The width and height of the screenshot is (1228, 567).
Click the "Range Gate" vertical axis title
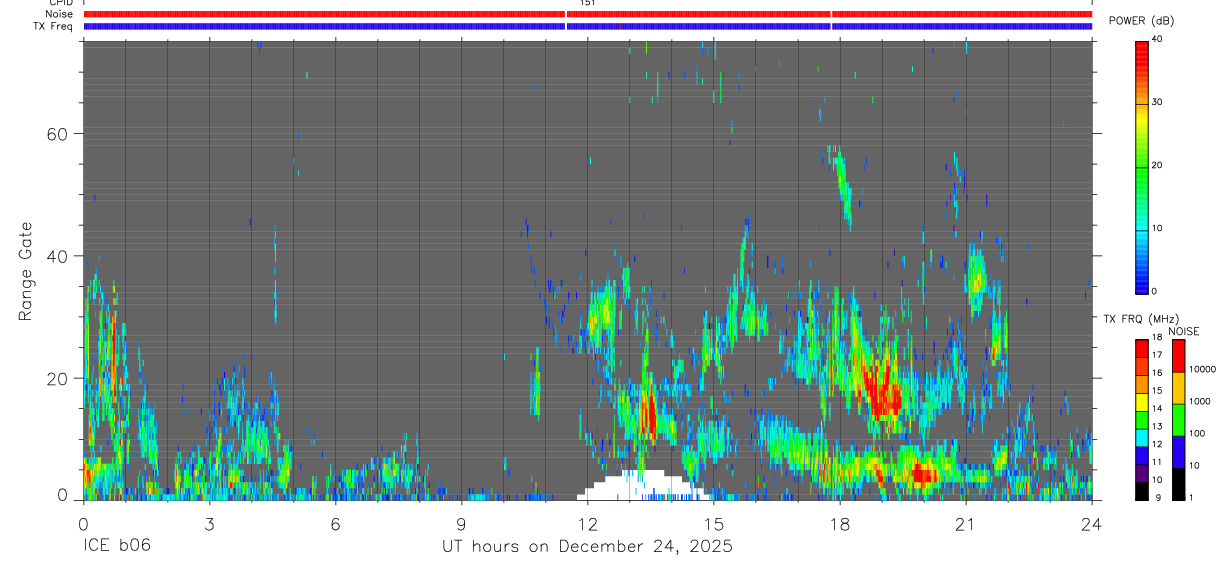click(x=24, y=271)
